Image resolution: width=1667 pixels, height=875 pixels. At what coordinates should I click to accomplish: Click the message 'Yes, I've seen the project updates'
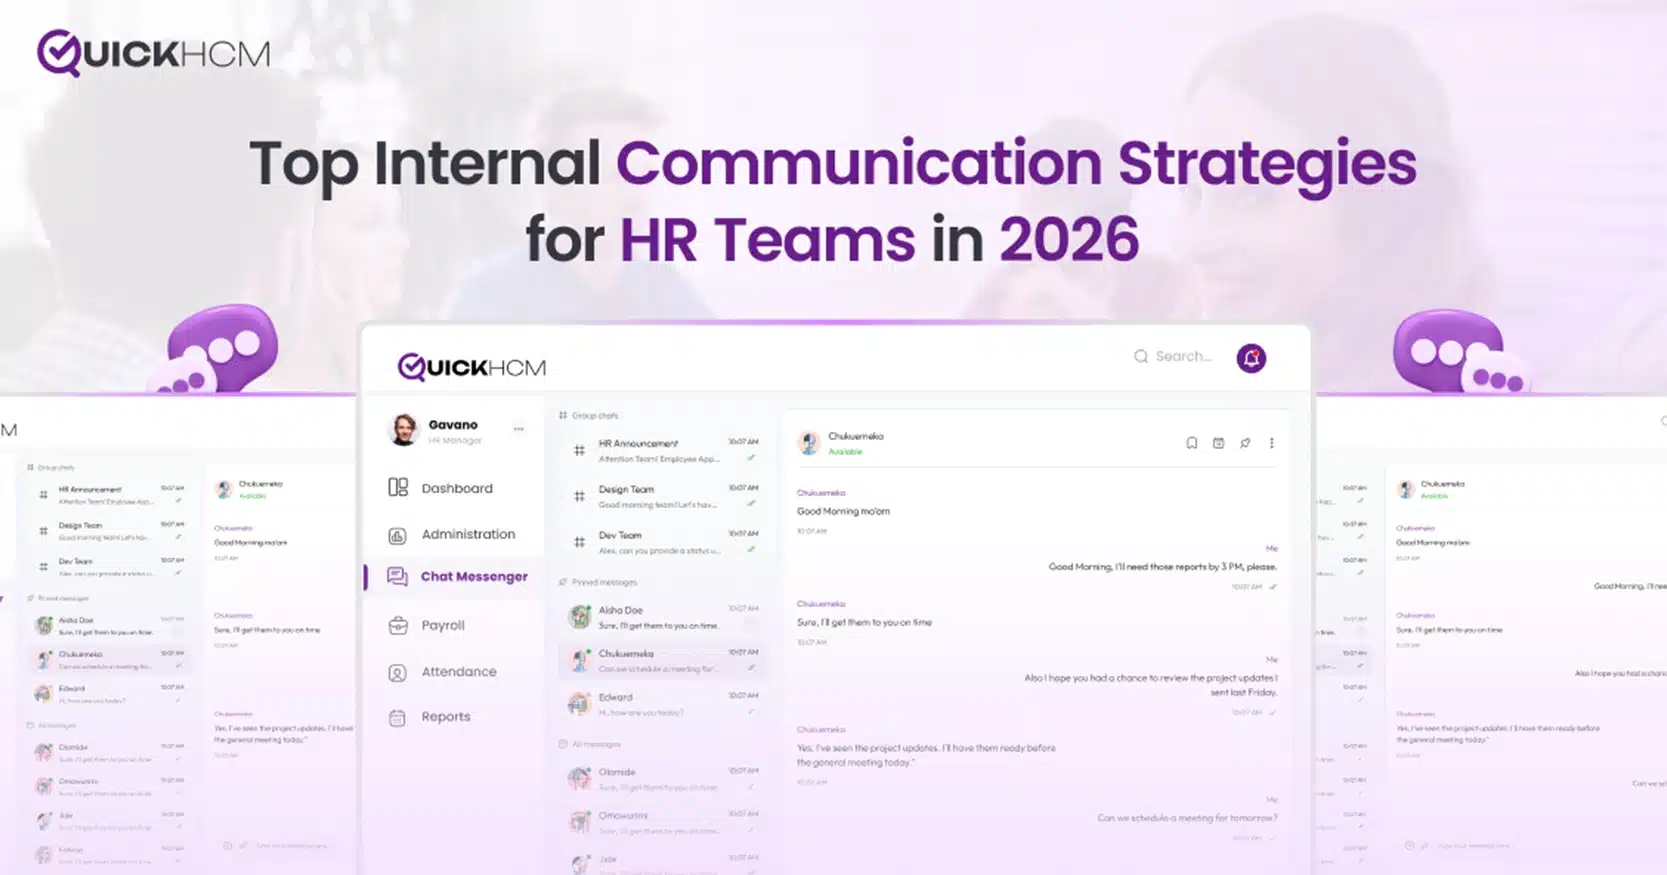(926, 755)
